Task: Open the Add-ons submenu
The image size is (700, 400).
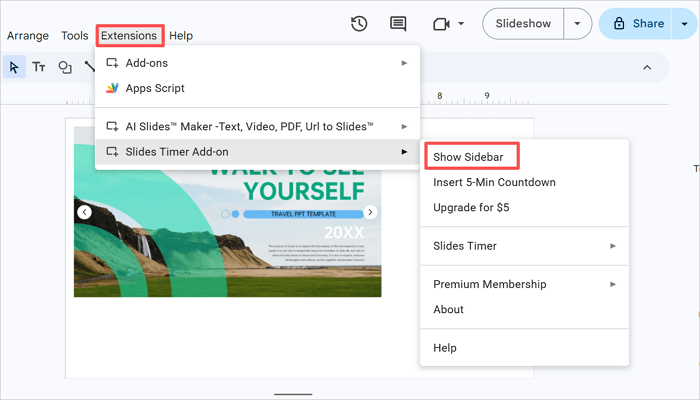Action: pos(257,63)
